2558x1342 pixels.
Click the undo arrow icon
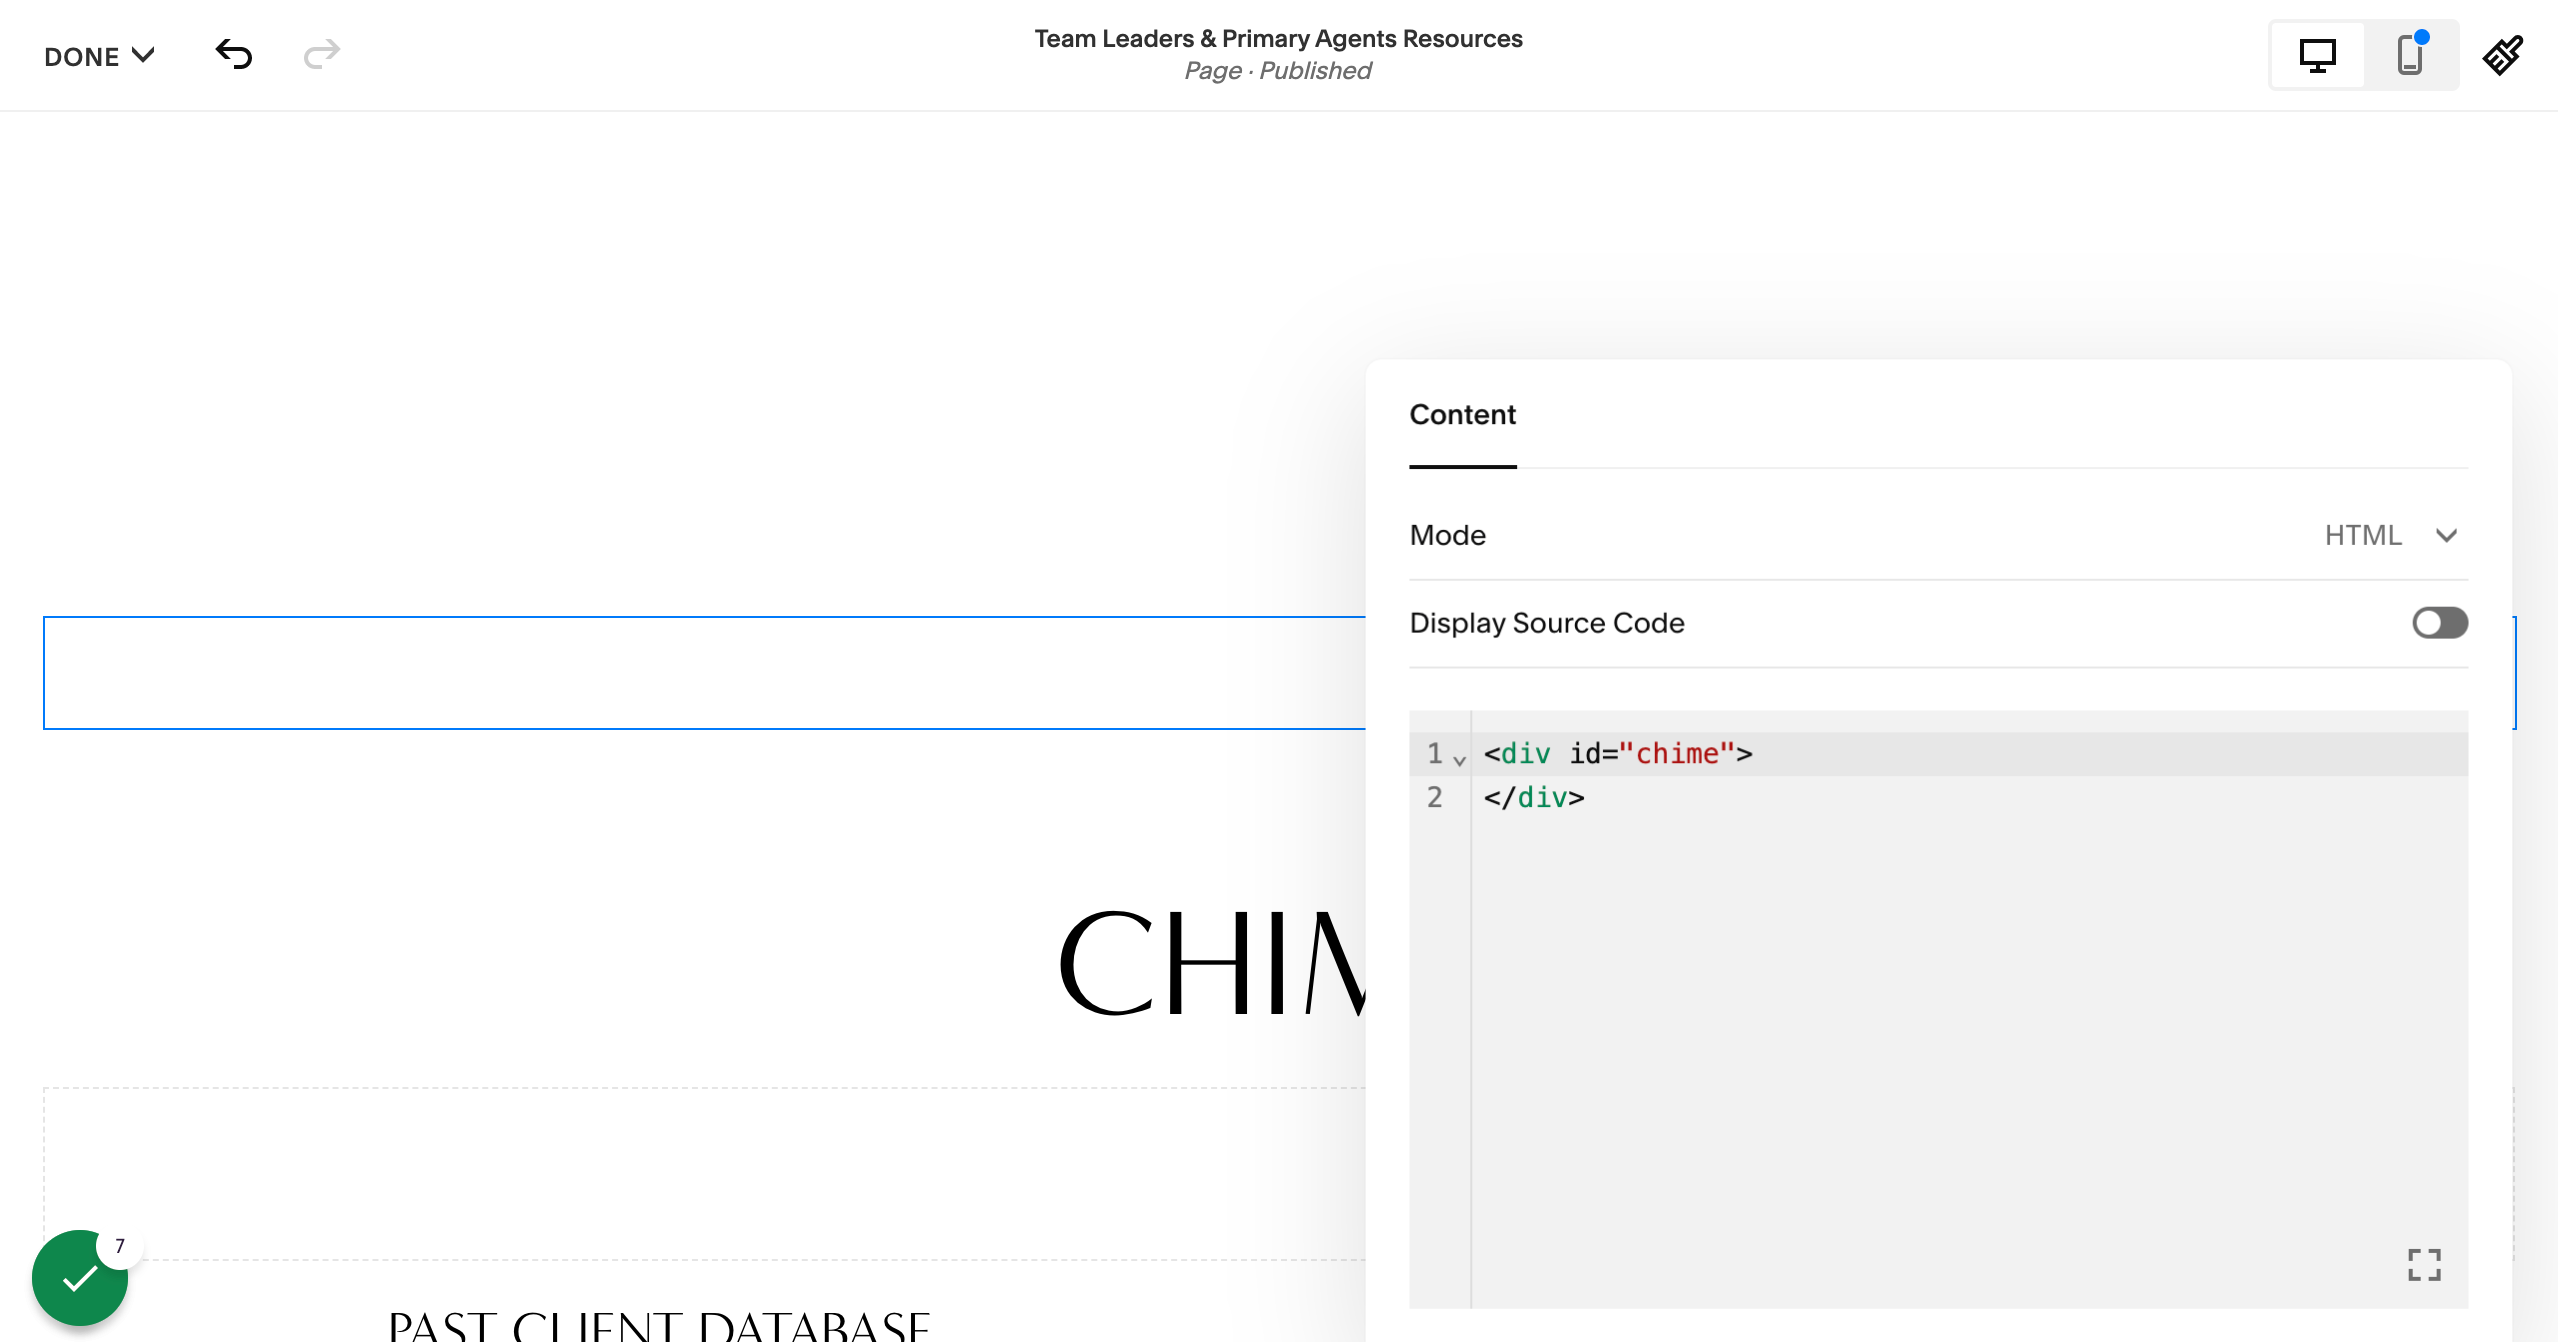point(234,54)
